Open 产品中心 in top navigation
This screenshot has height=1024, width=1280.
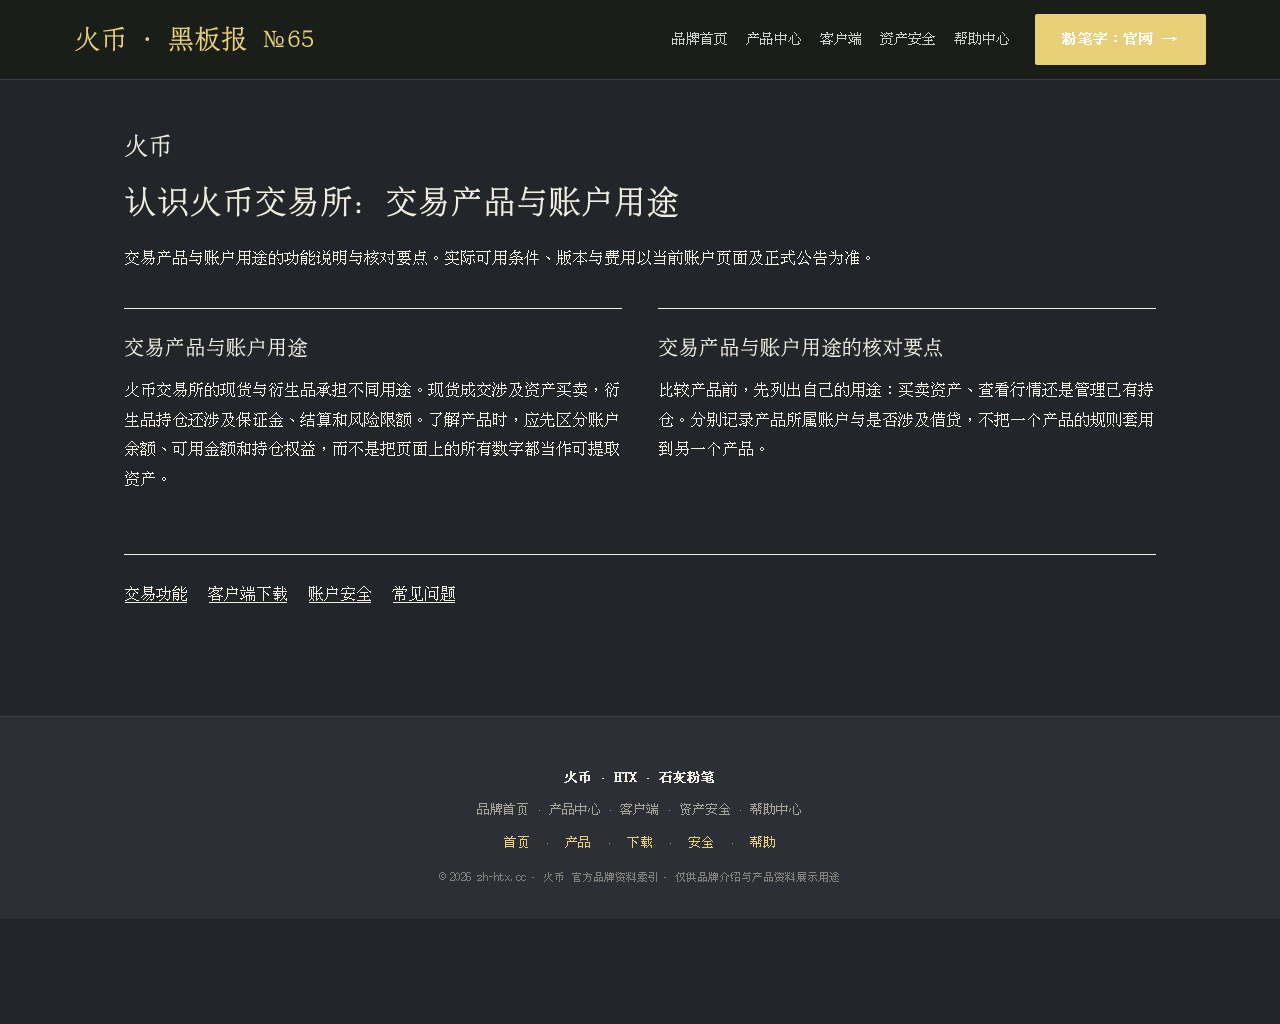coord(773,39)
